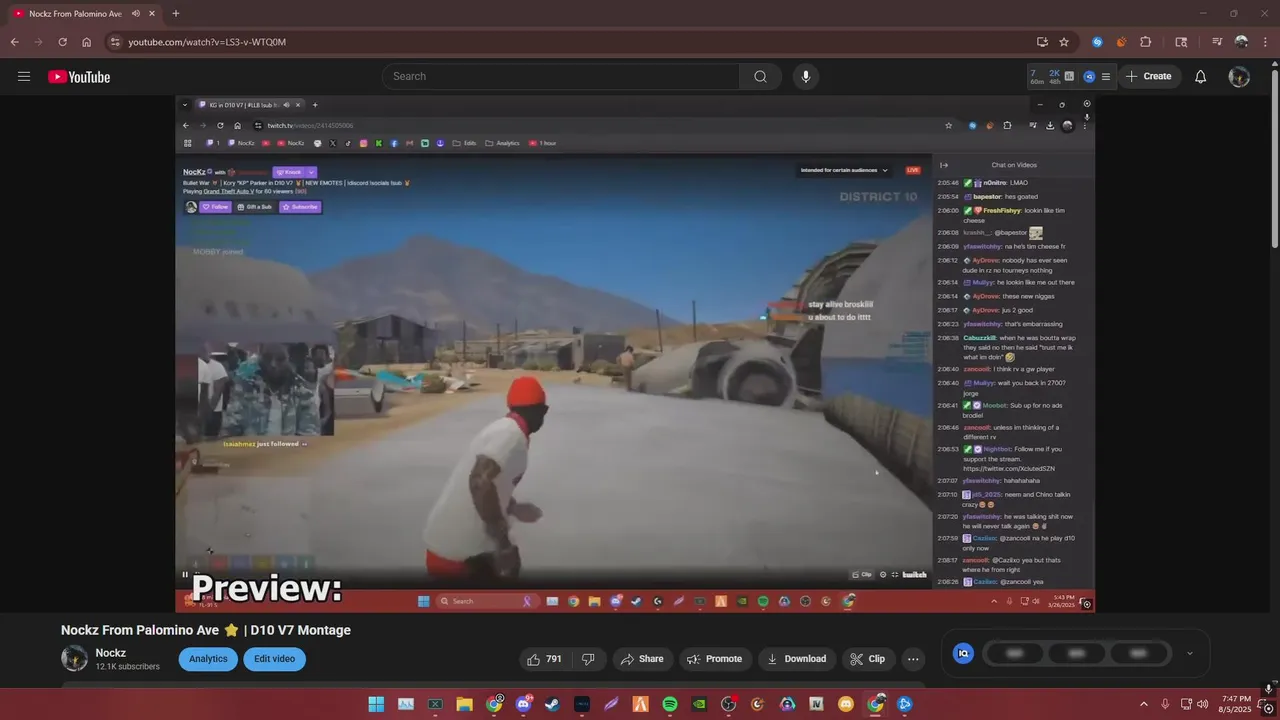This screenshot has width=1280, height=720.
Task: Click the video player to pause
Action: click(635, 353)
